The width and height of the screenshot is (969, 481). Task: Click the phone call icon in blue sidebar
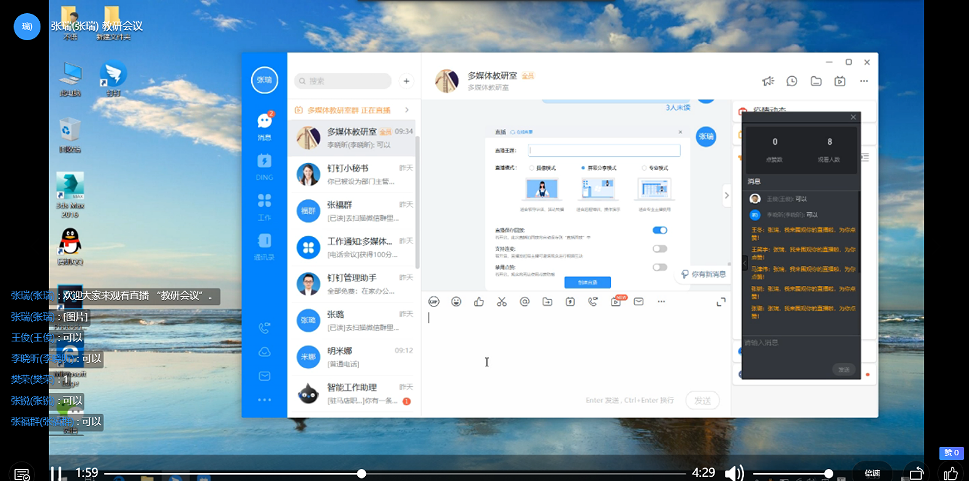264,328
